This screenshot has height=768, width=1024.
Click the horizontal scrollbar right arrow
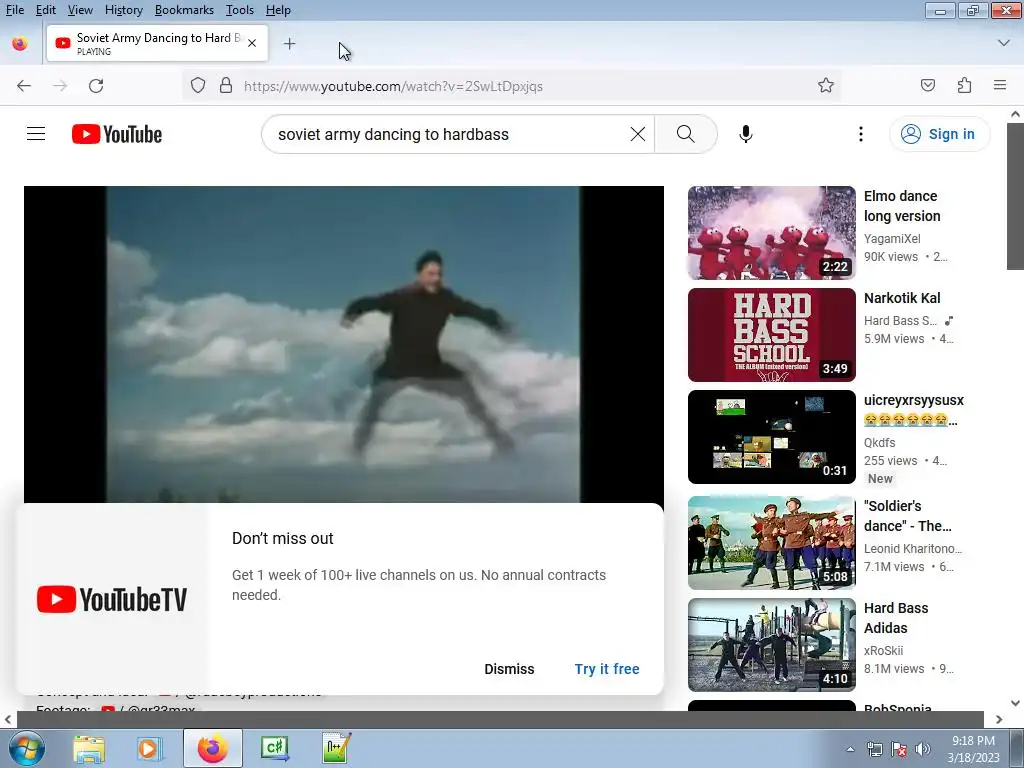pos(999,719)
